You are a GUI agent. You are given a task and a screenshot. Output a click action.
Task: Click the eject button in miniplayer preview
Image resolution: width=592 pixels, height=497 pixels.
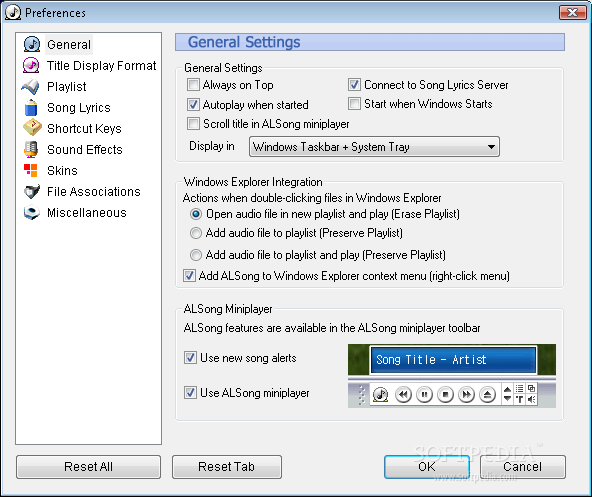(487, 395)
